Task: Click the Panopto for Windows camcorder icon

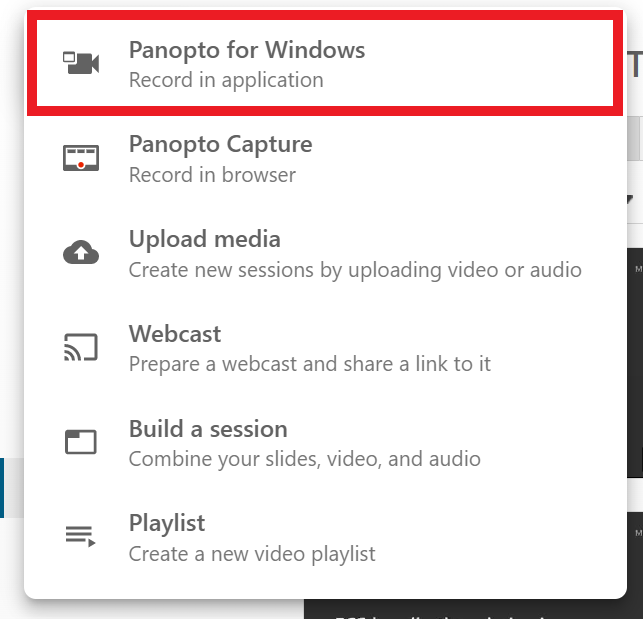Action: coord(81,63)
